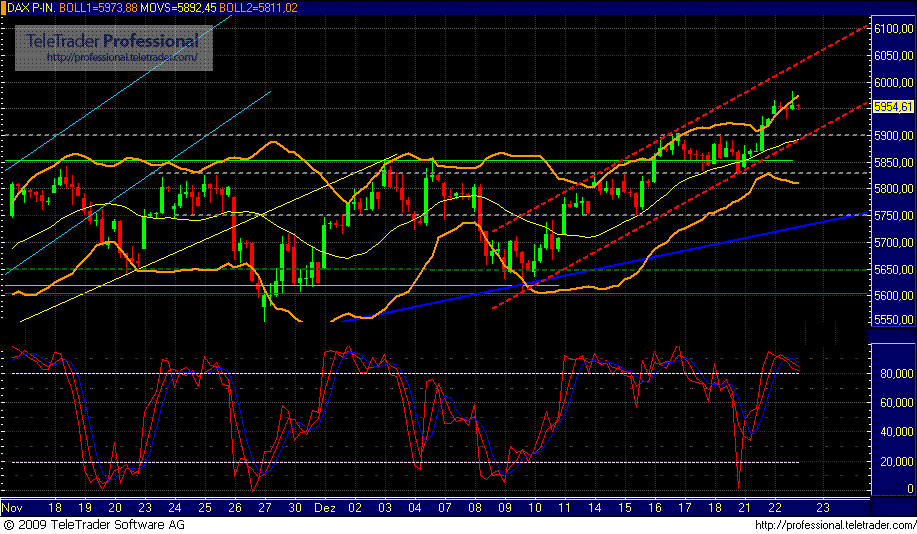Select the 5750,00 price axis label
The height and width of the screenshot is (534, 917).
pos(894,216)
